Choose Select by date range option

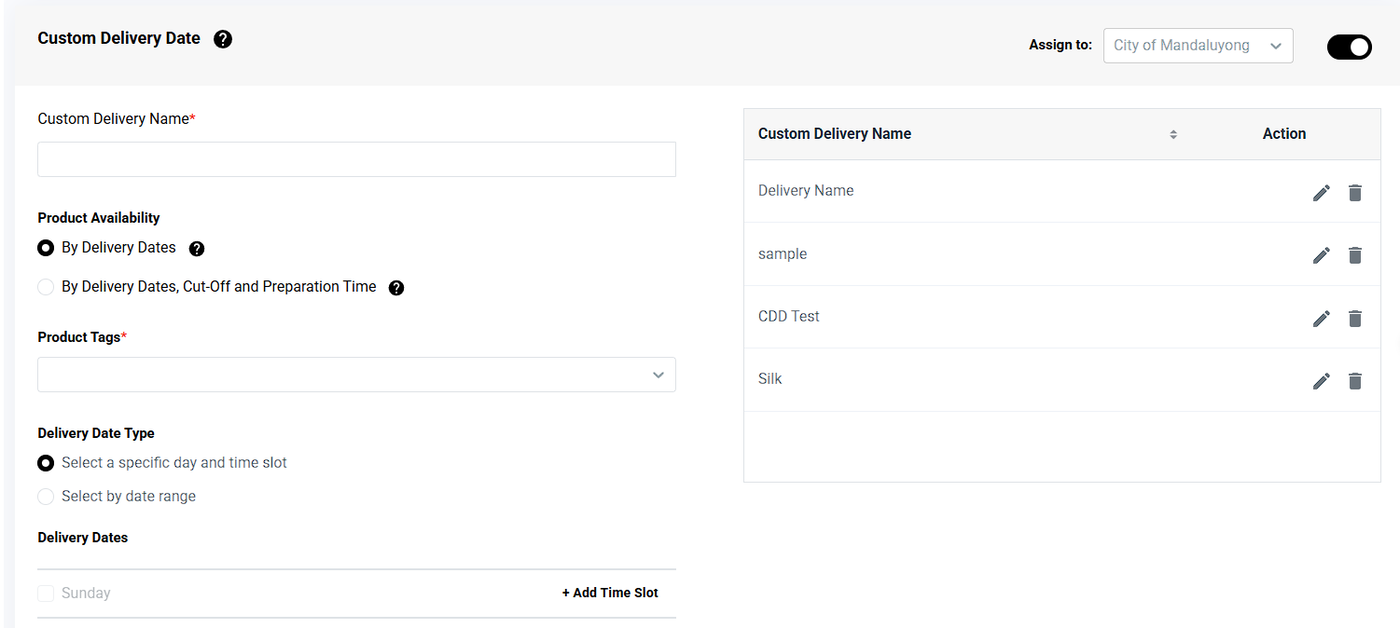pyautogui.click(x=46, y=497)
